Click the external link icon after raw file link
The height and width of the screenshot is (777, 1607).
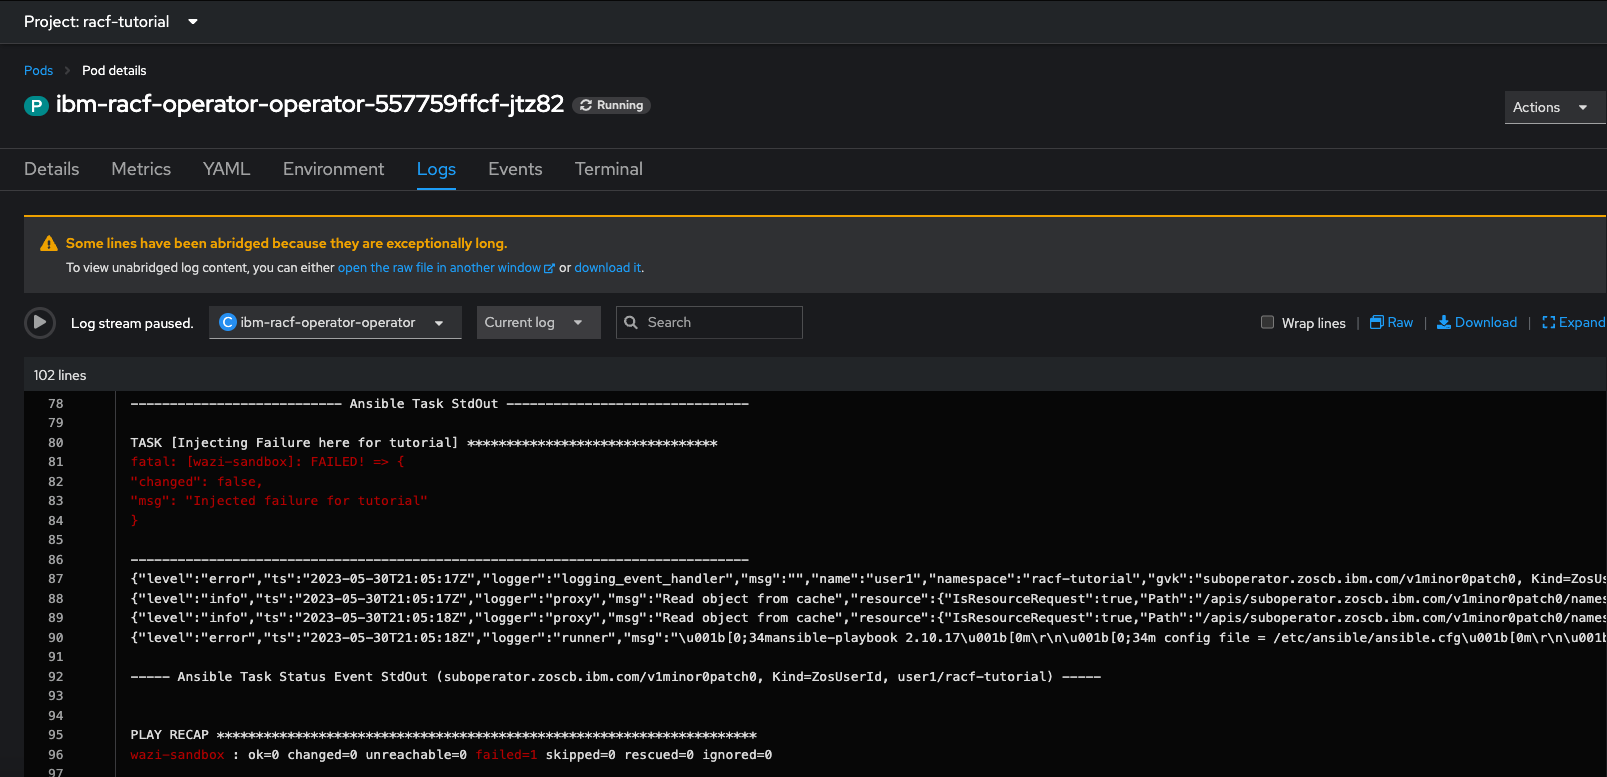pyautogui.click(x=549, y=268)
